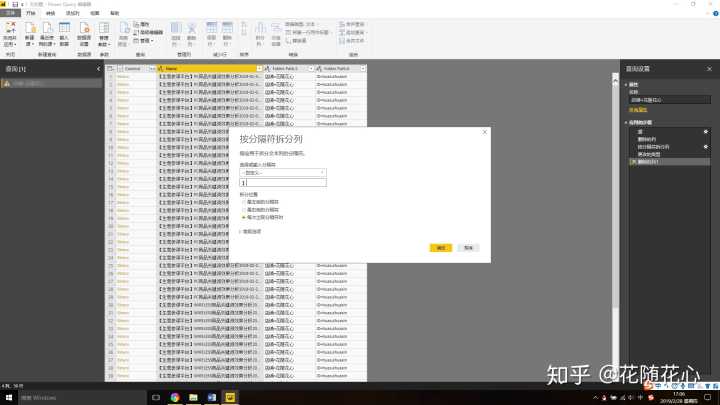Switch to the Help ribbon tab
720x405 pixels.
click(115, 13)
